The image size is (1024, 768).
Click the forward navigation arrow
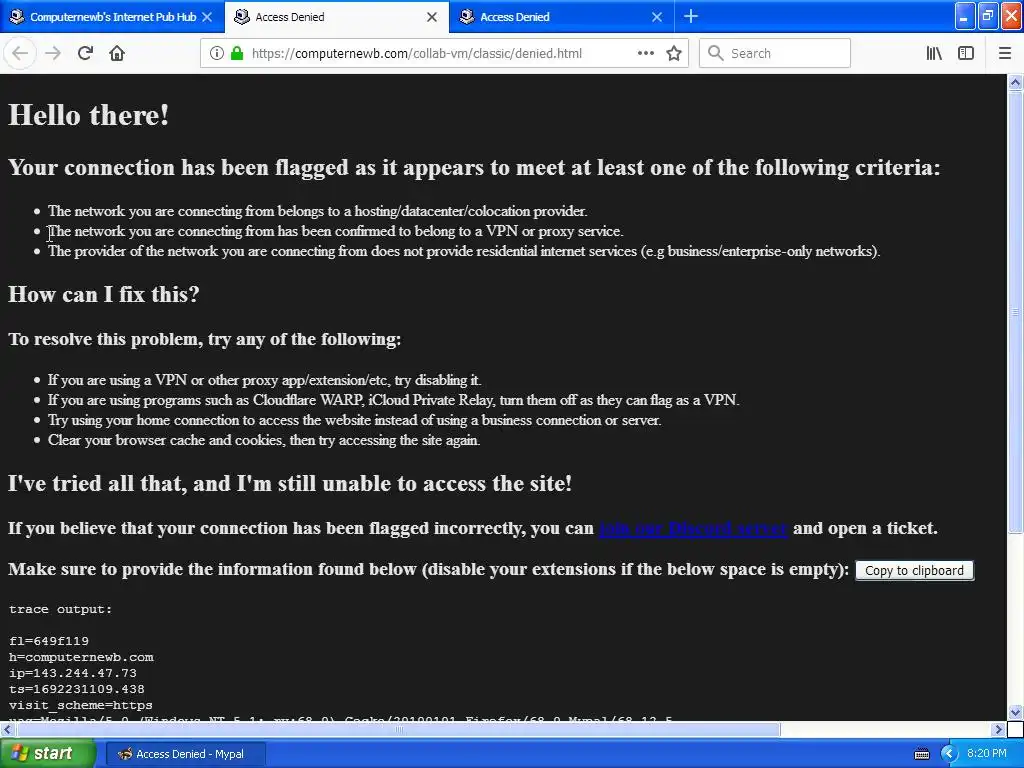coord(53,53)
